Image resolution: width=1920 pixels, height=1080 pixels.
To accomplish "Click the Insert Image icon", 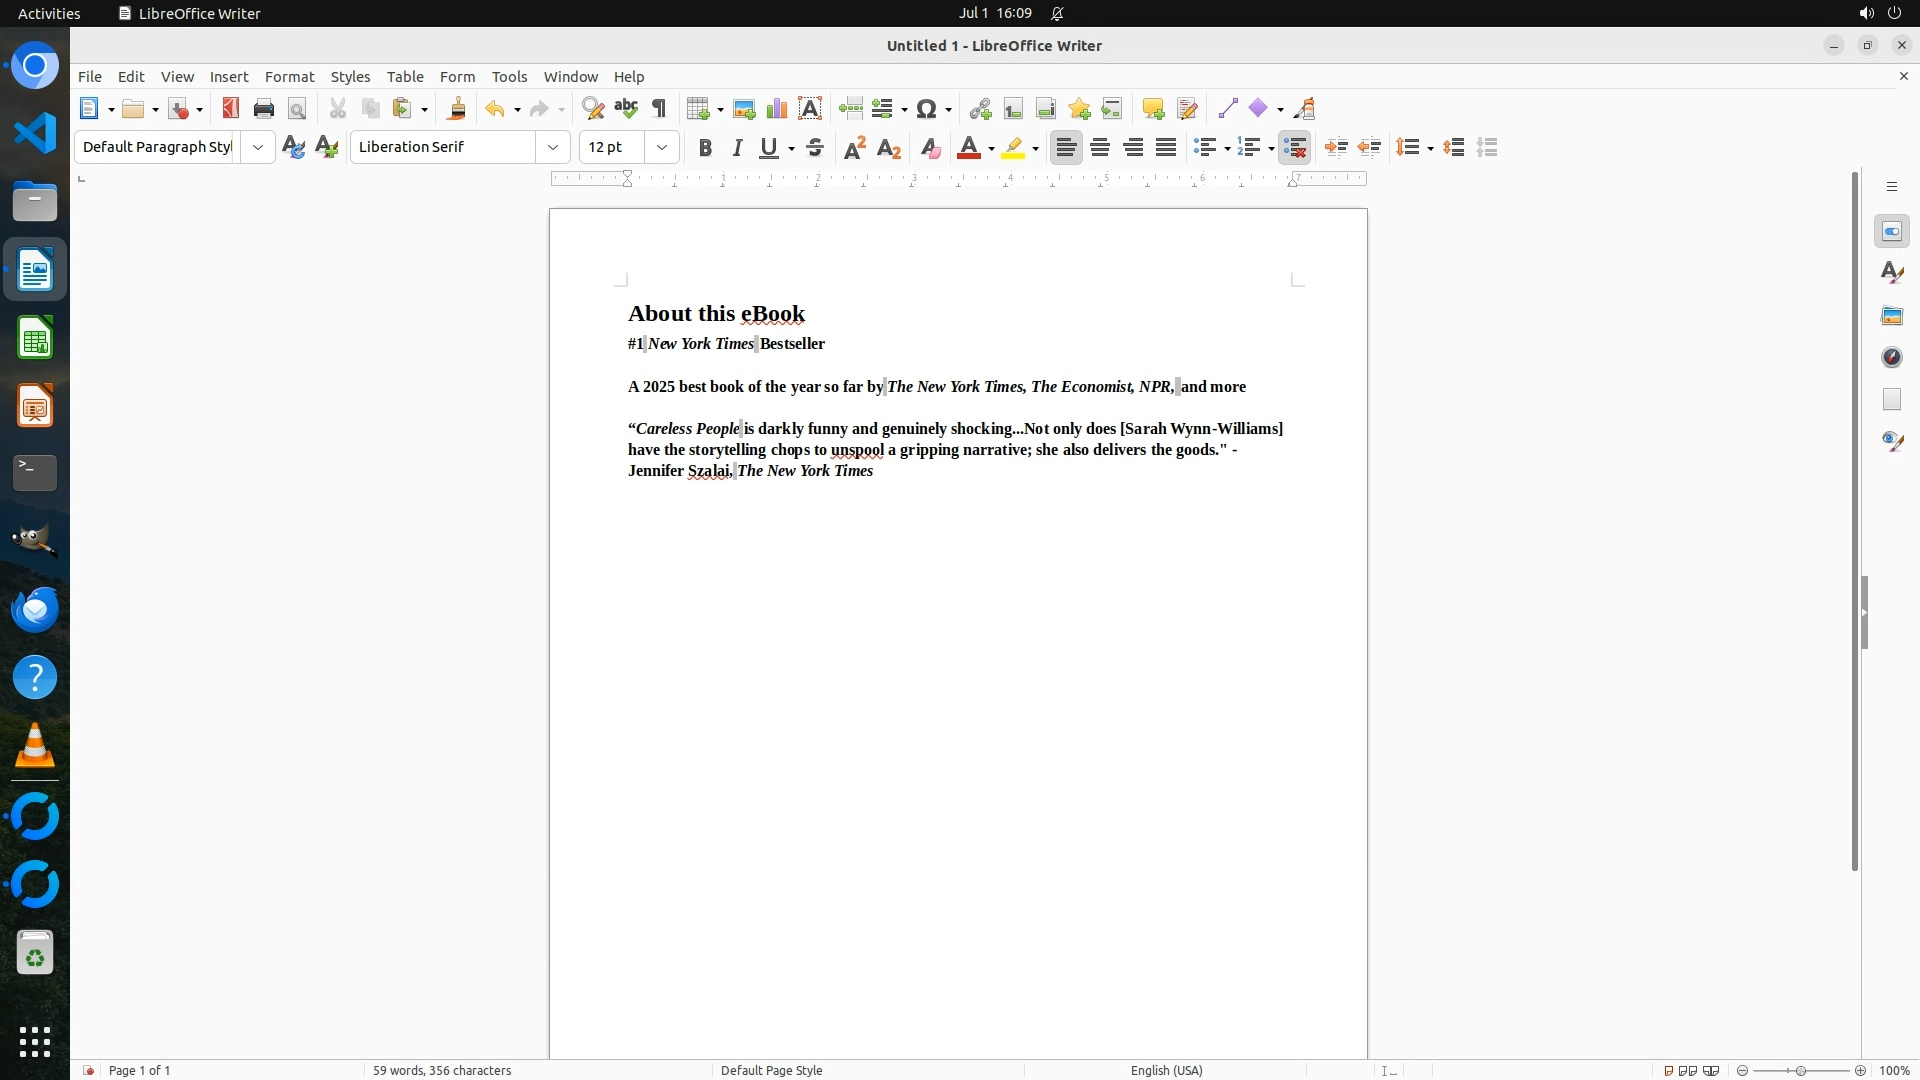I will 744,109.
